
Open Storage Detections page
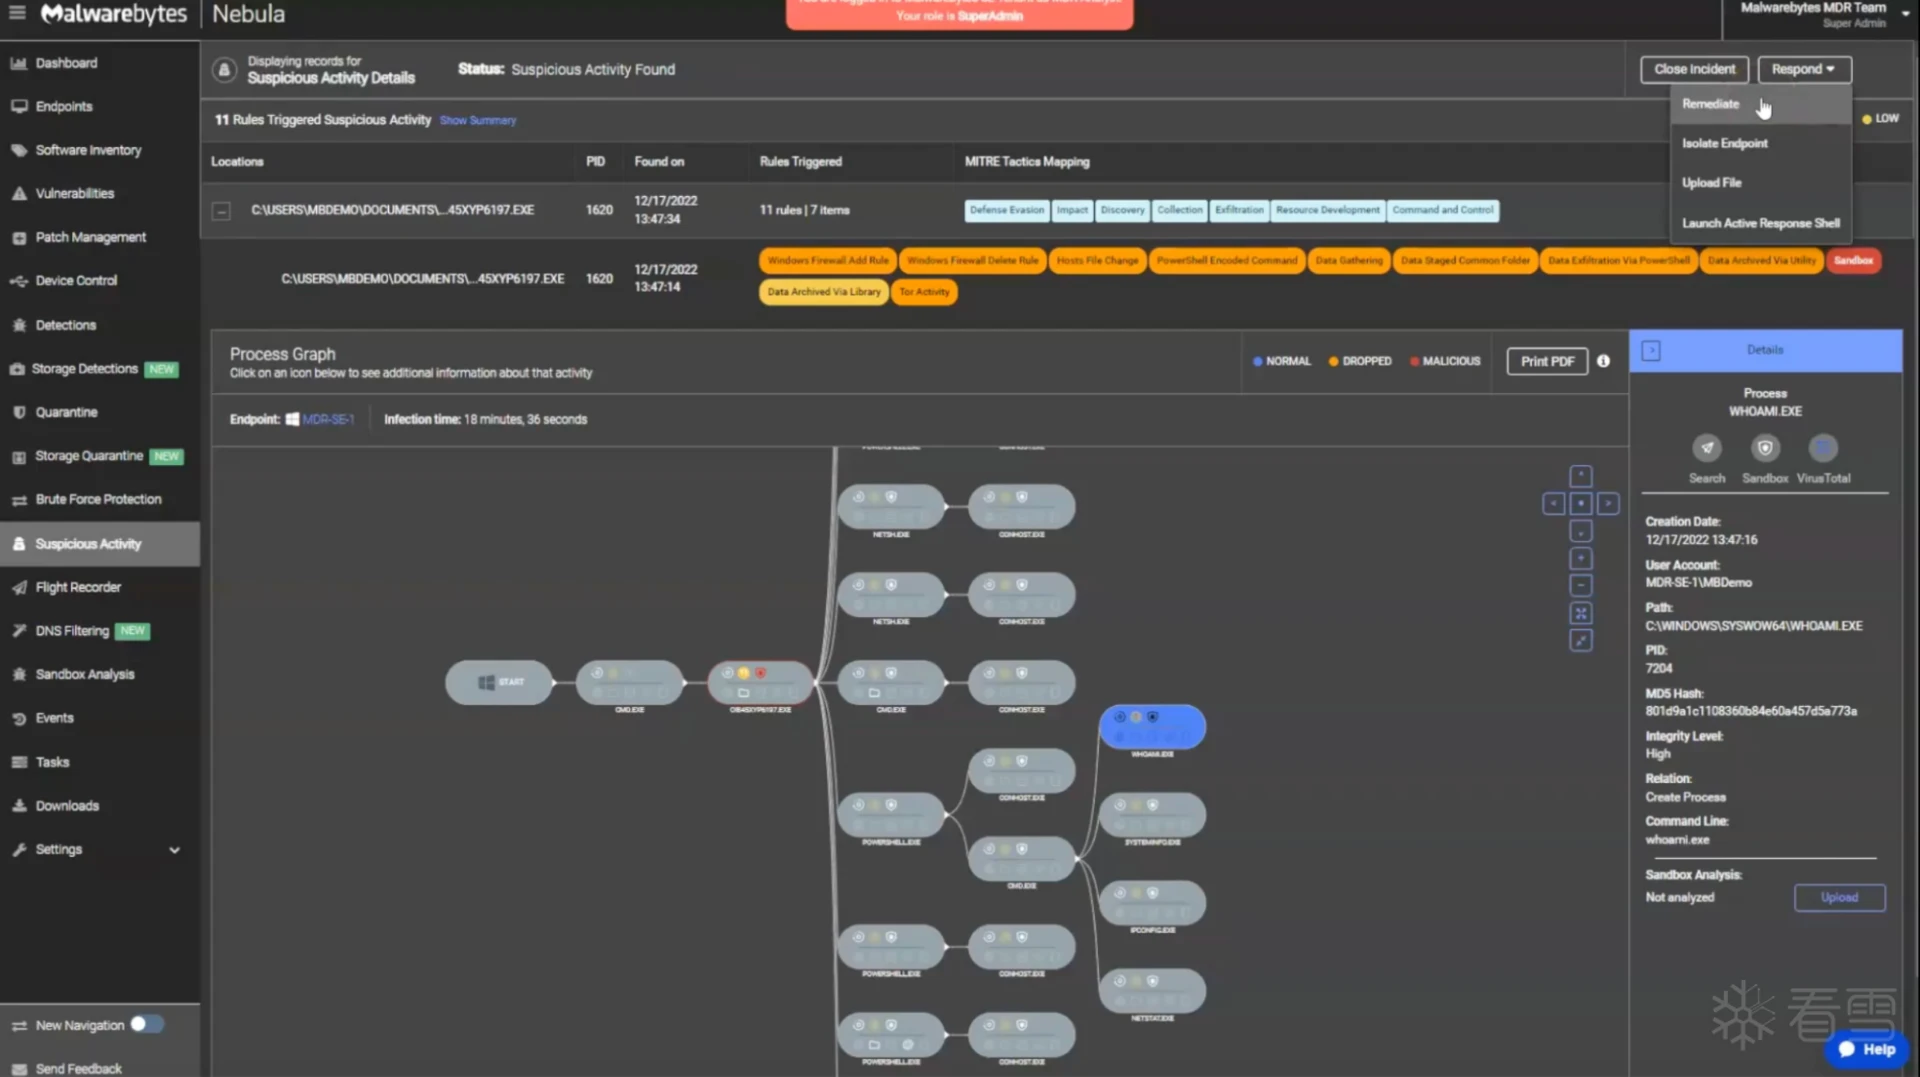84,369
